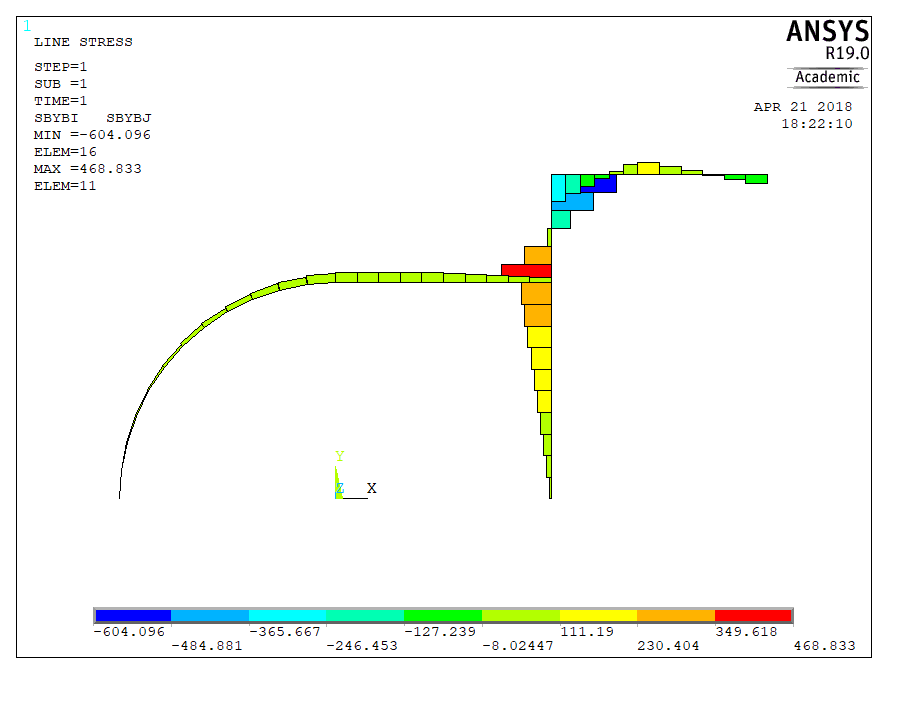This screenshot has width=898, height=719.
Task: Click the '18:22:10' time text
Action: pyautogui.click(x=817, y=124)
